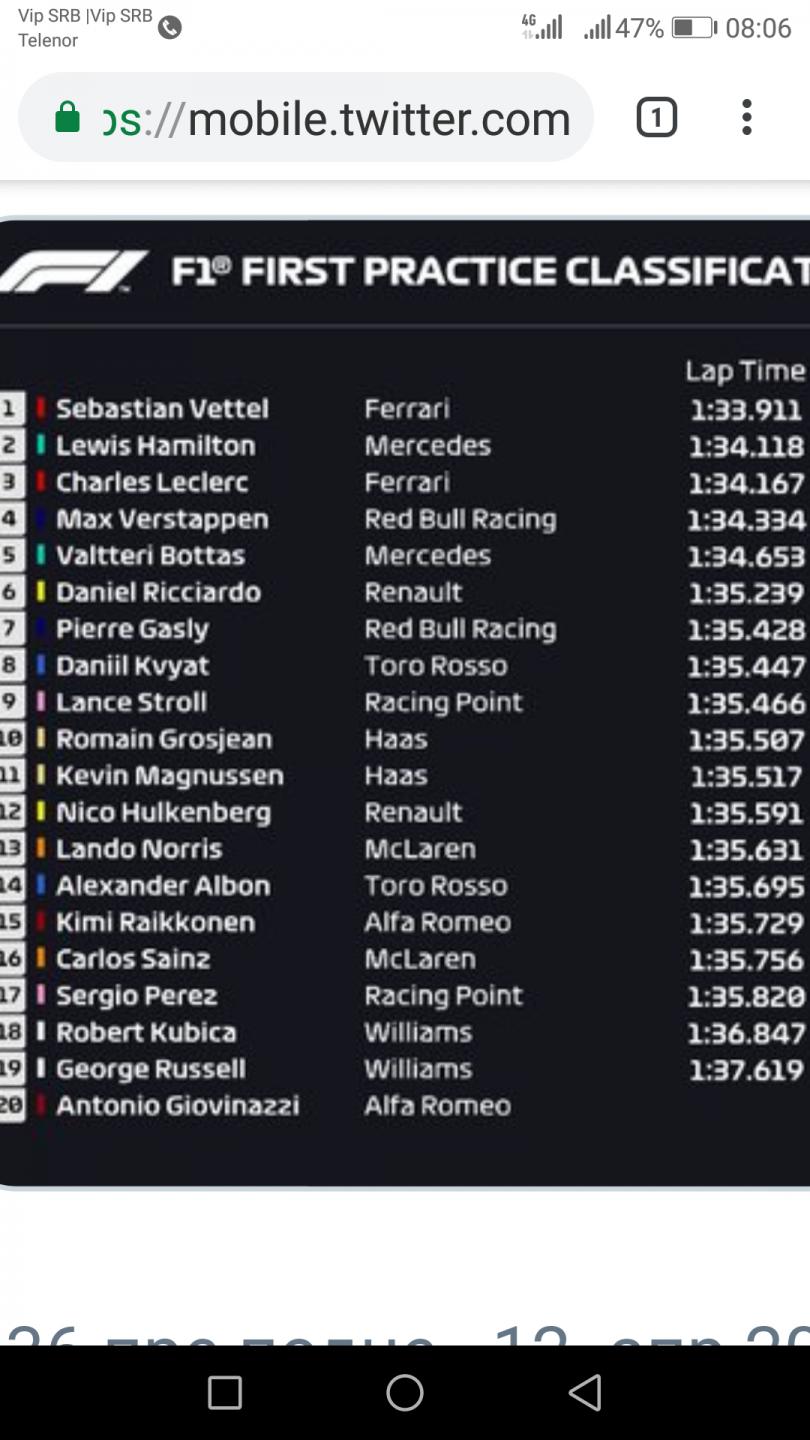Tap Lewis Hamilton's lap time 1:34.118

point(746,446)
